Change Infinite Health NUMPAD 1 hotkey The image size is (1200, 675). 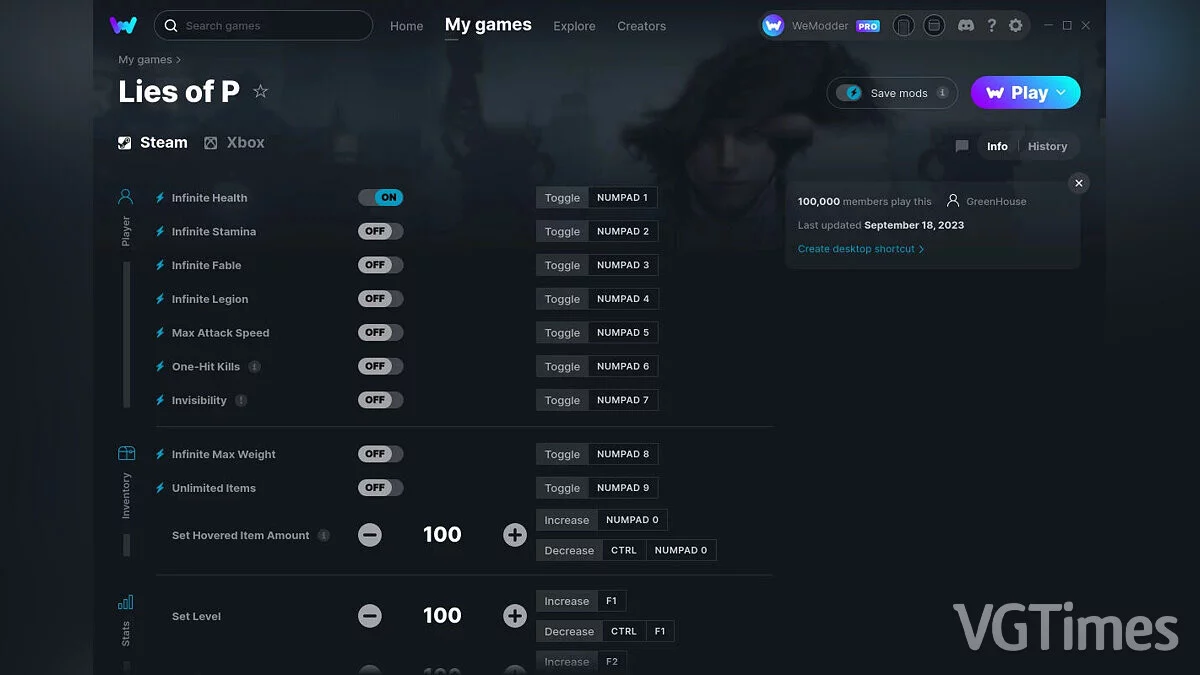tap(622, 198)
